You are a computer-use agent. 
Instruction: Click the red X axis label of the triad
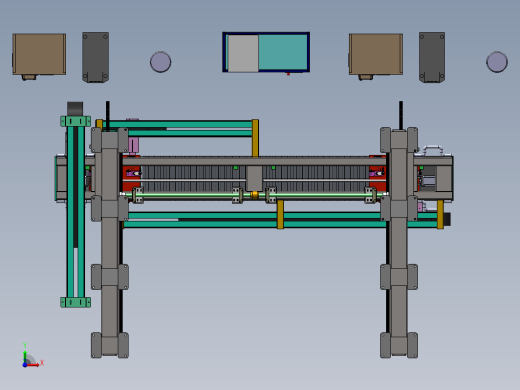(42, 363)
